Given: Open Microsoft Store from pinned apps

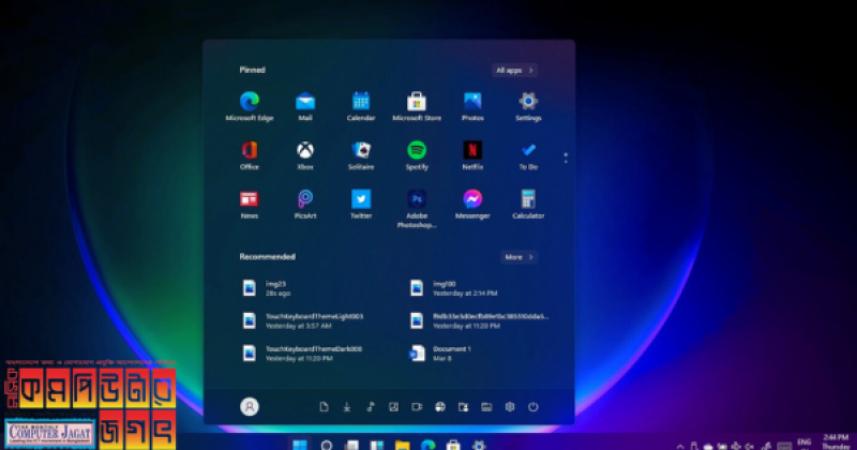Looking at the screenshot, I should click(416, 107).
